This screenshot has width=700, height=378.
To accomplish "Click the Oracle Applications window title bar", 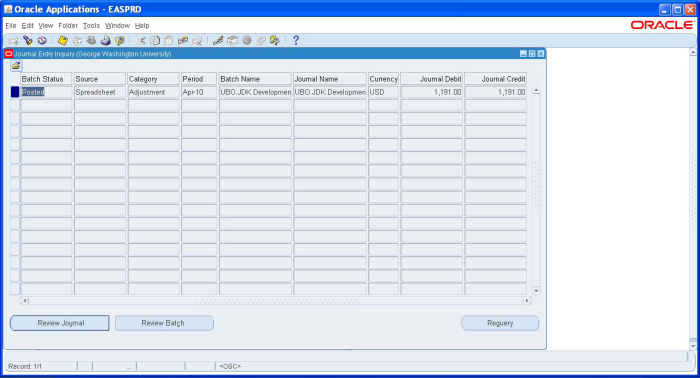I will click(350, 9).
